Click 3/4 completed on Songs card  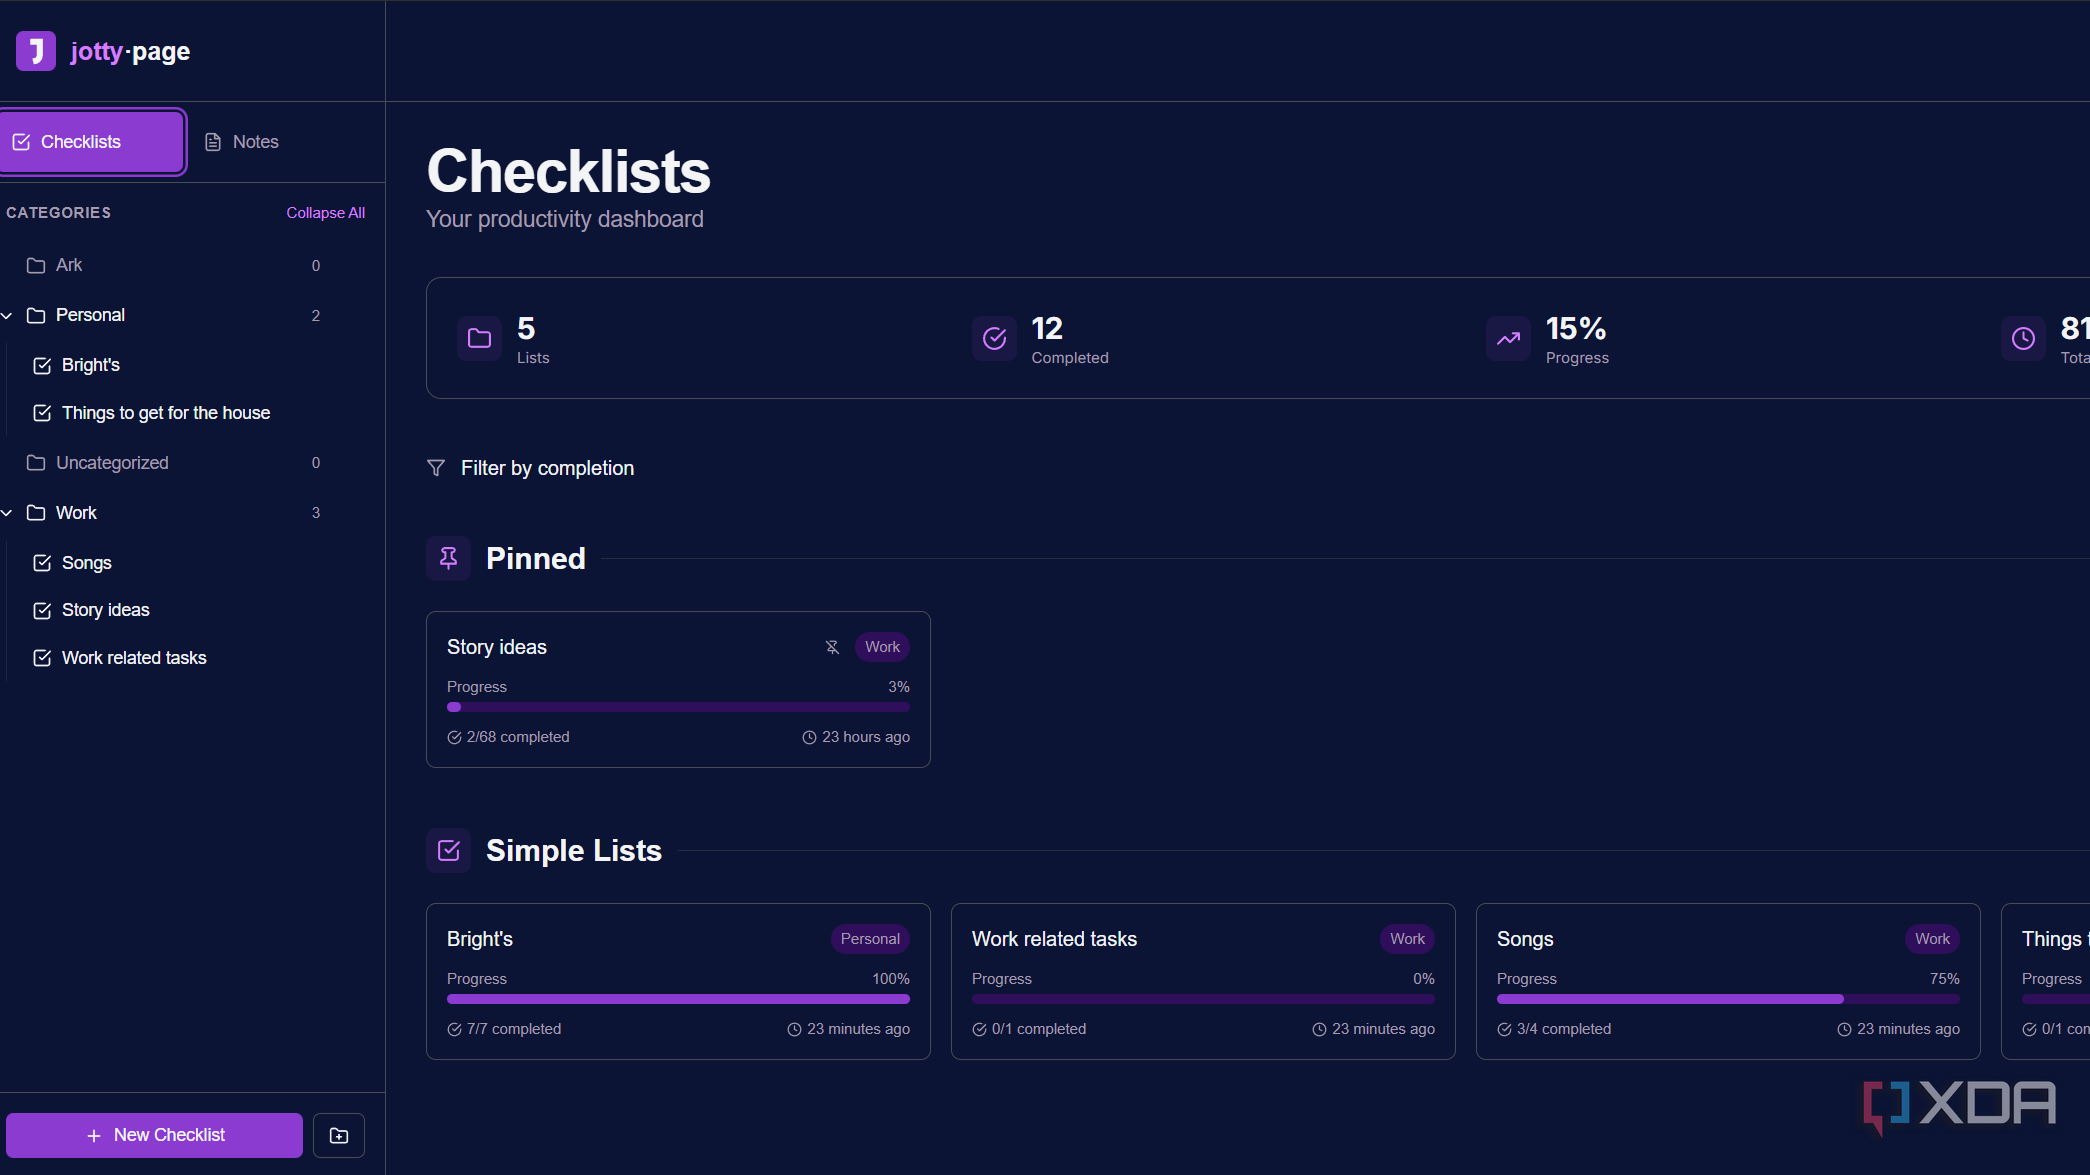pyautogui.click(x=1554, y=1029)
